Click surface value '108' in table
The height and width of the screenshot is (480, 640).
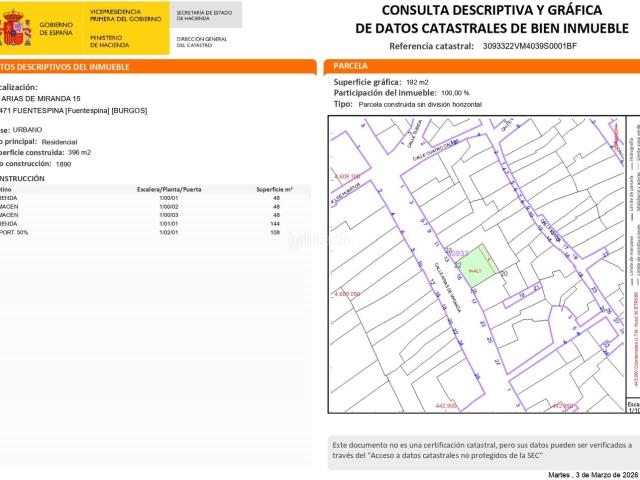275,232
